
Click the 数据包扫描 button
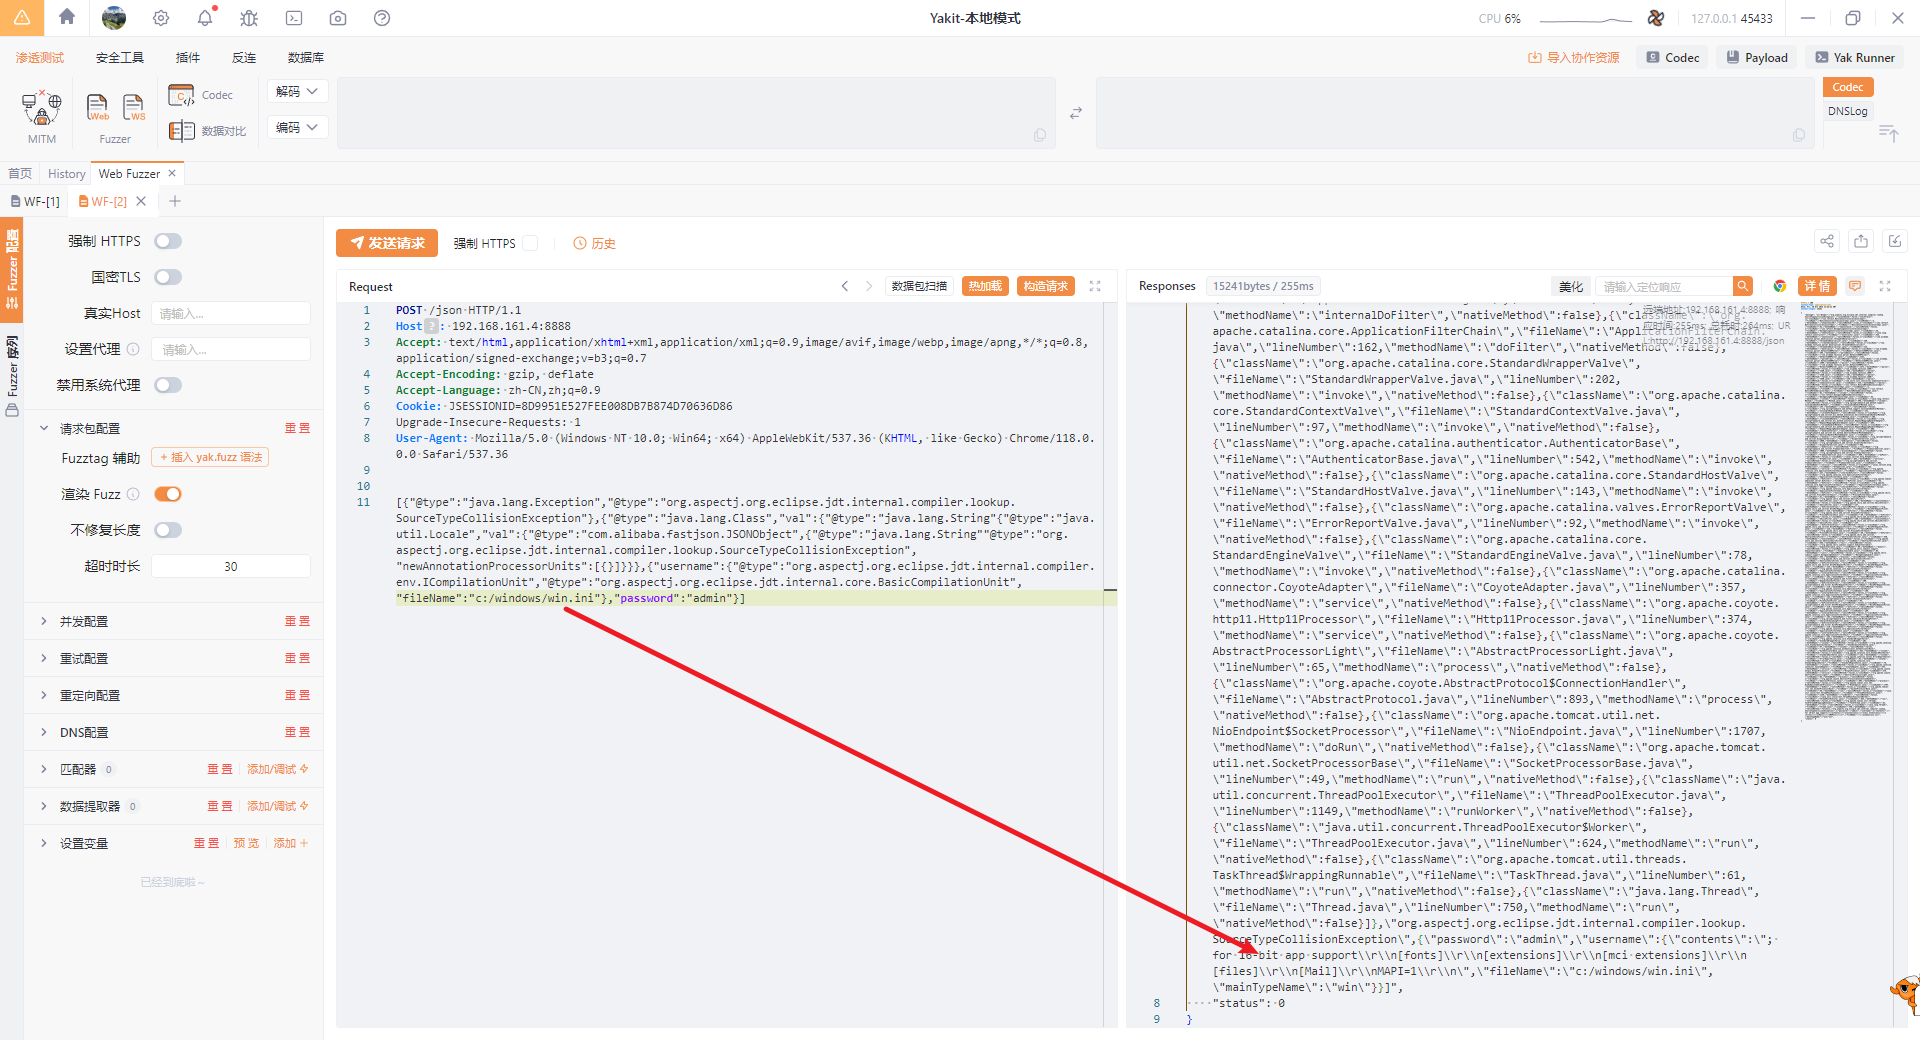(919, 286)
